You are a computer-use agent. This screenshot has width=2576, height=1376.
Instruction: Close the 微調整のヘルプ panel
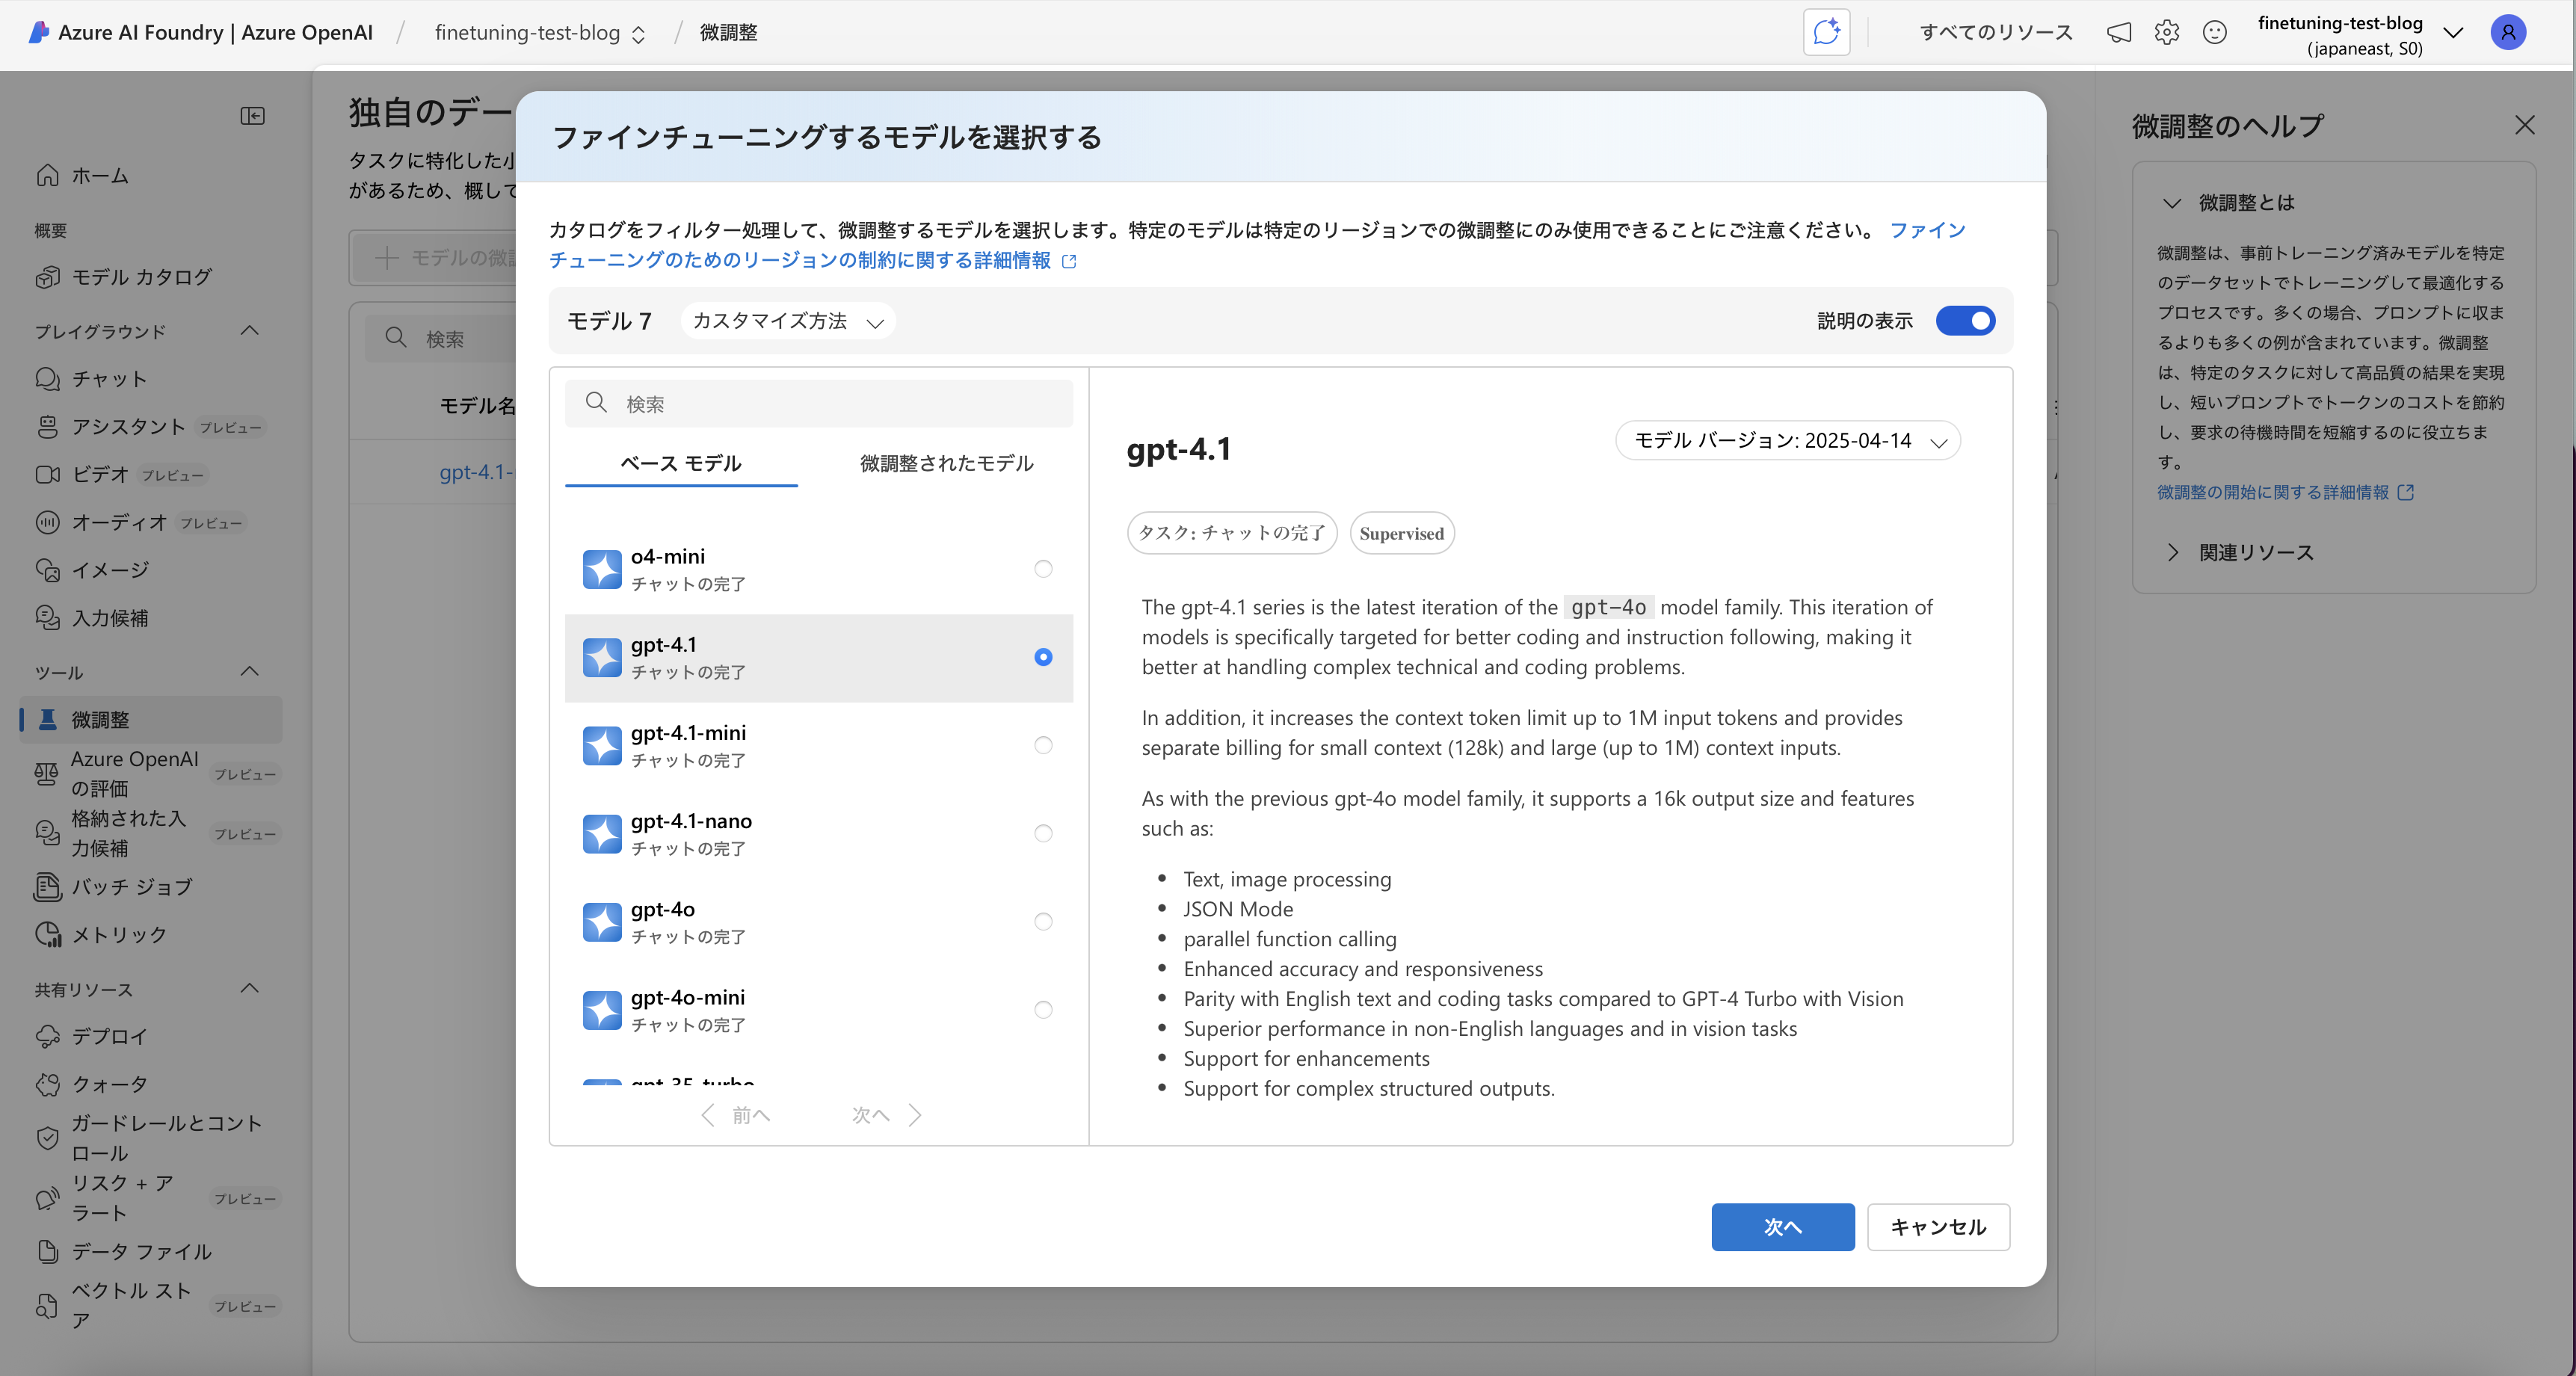pos(2524,125)
